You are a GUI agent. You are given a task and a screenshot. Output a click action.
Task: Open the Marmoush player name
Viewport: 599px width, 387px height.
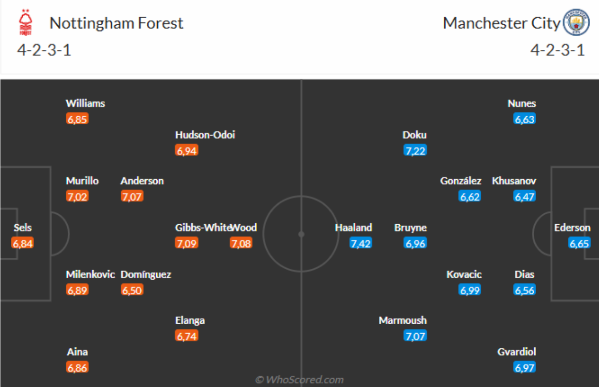tap(403, 320)
